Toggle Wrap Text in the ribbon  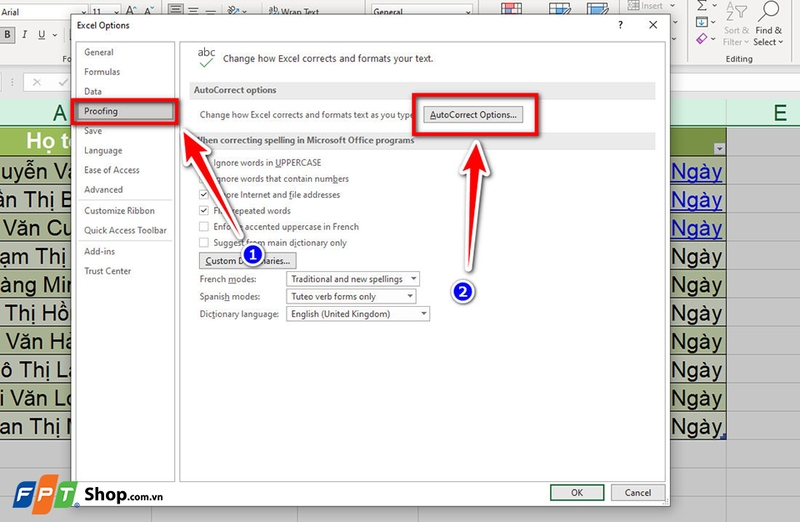293,11
